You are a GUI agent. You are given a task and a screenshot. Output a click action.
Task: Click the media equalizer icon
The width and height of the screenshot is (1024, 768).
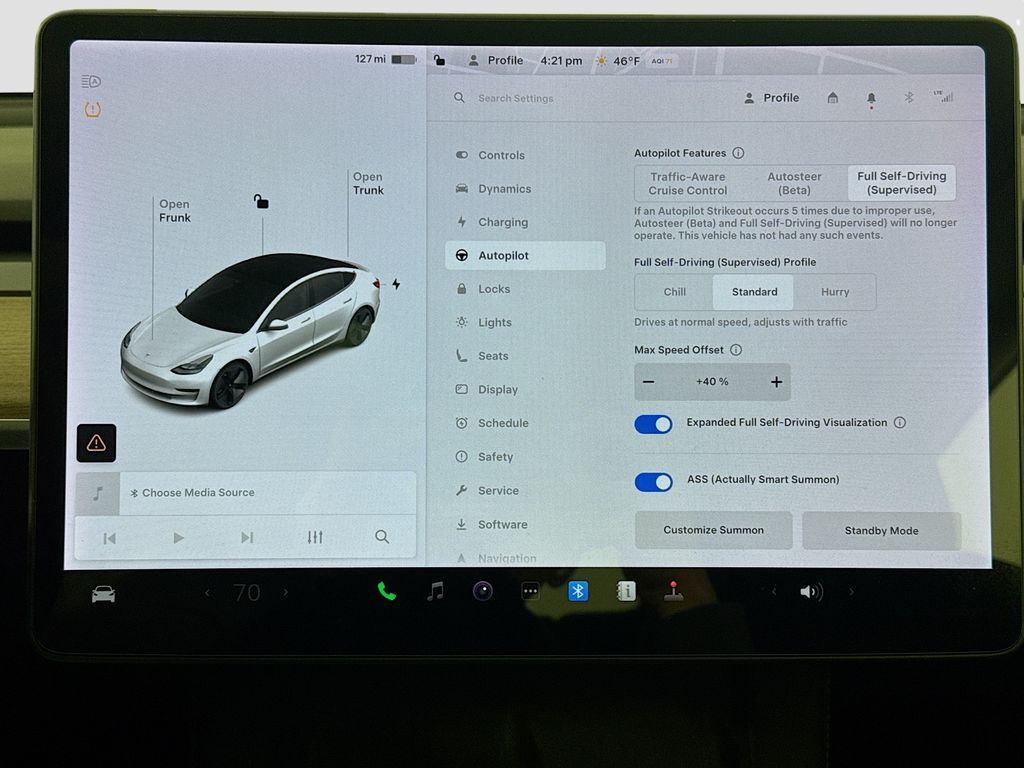click(315, 538)
